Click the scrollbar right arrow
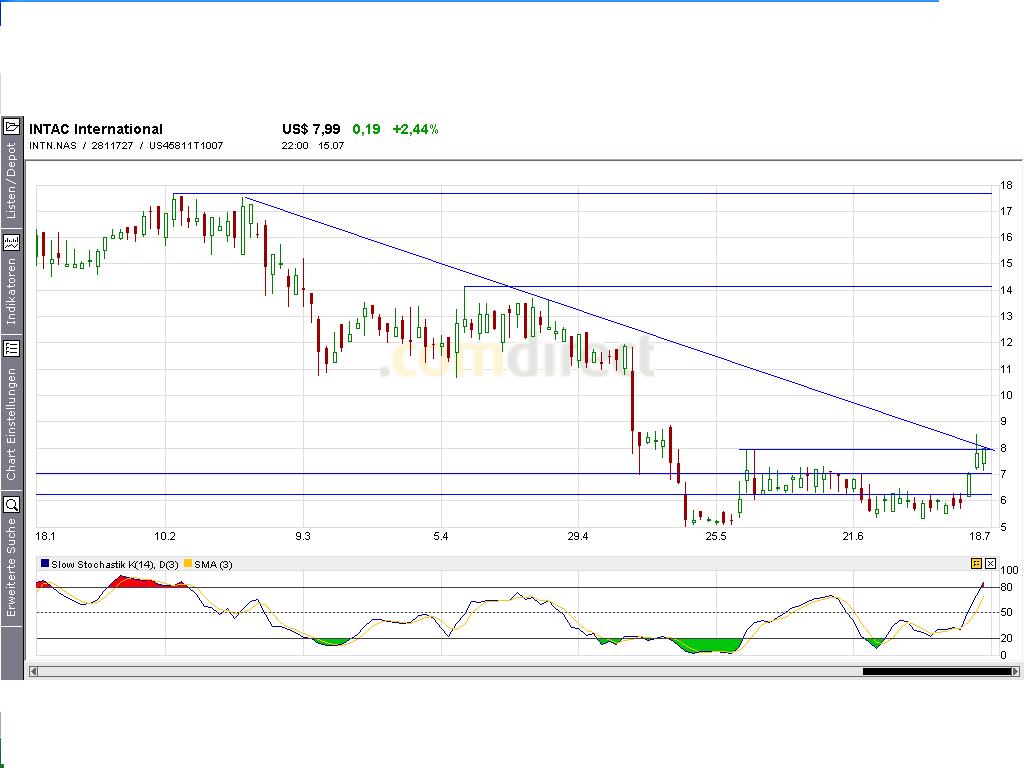Screen dimensions: 1024x768 click(x=1015, y=671)
